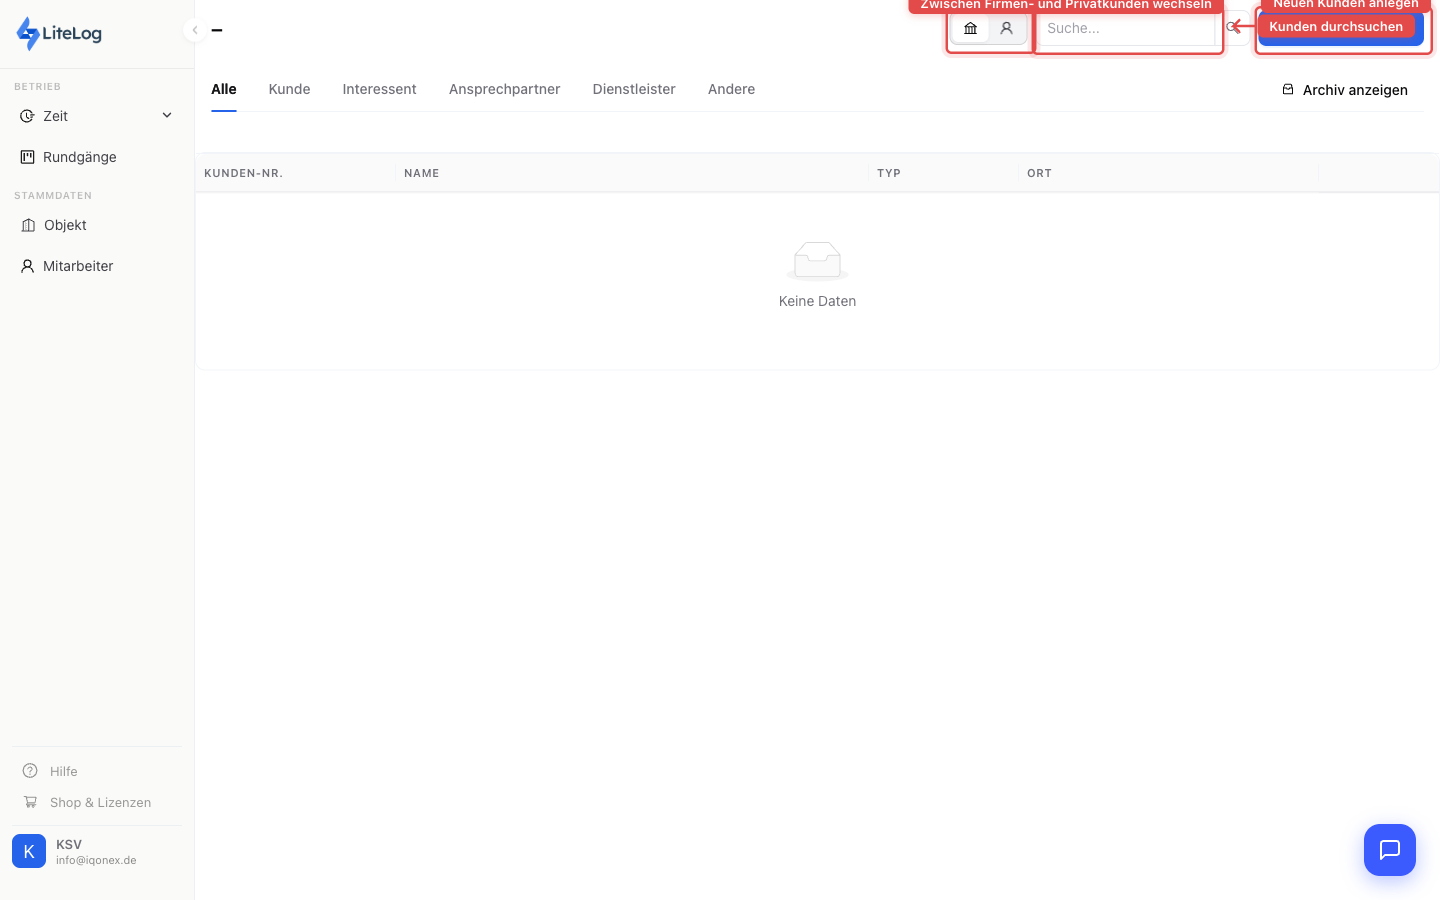Open the Objekt master data page
The image size is (1440, 900).
(x=65, y=225)
